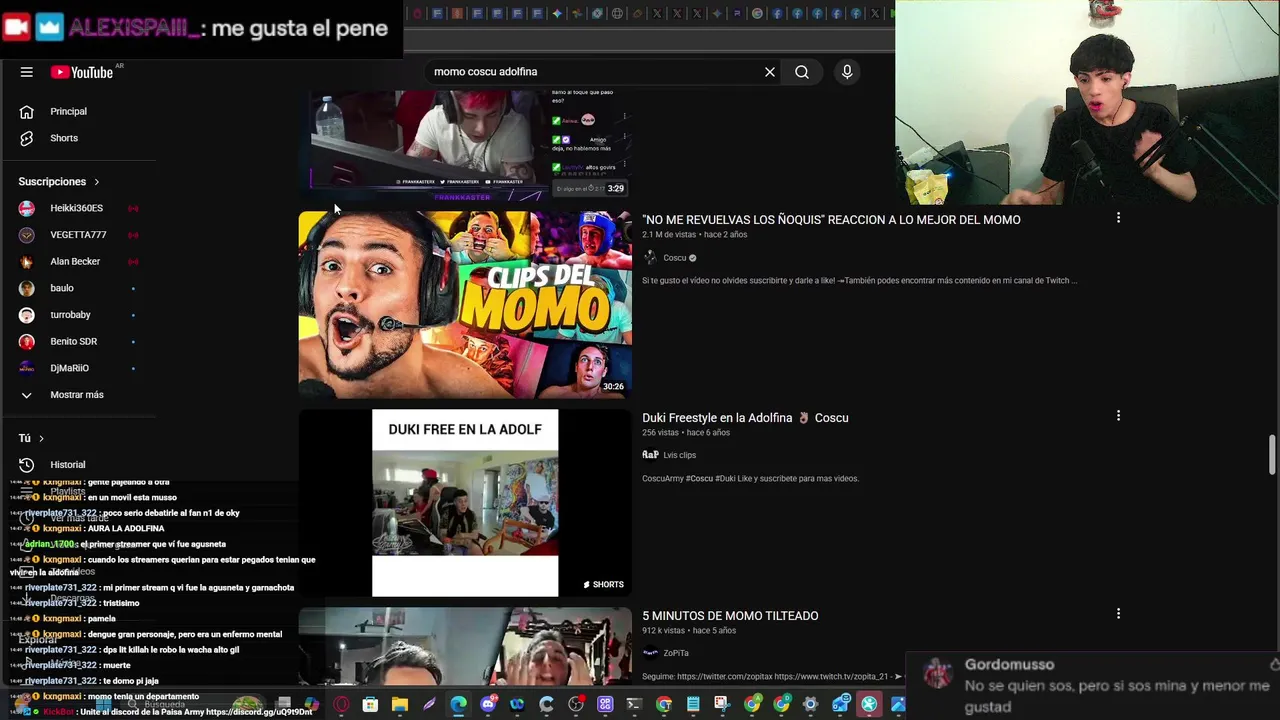Open File Explorer from taskbar
Image resolution: width=1280 pixels, height=720 pixels.
[x=400, y=705]
